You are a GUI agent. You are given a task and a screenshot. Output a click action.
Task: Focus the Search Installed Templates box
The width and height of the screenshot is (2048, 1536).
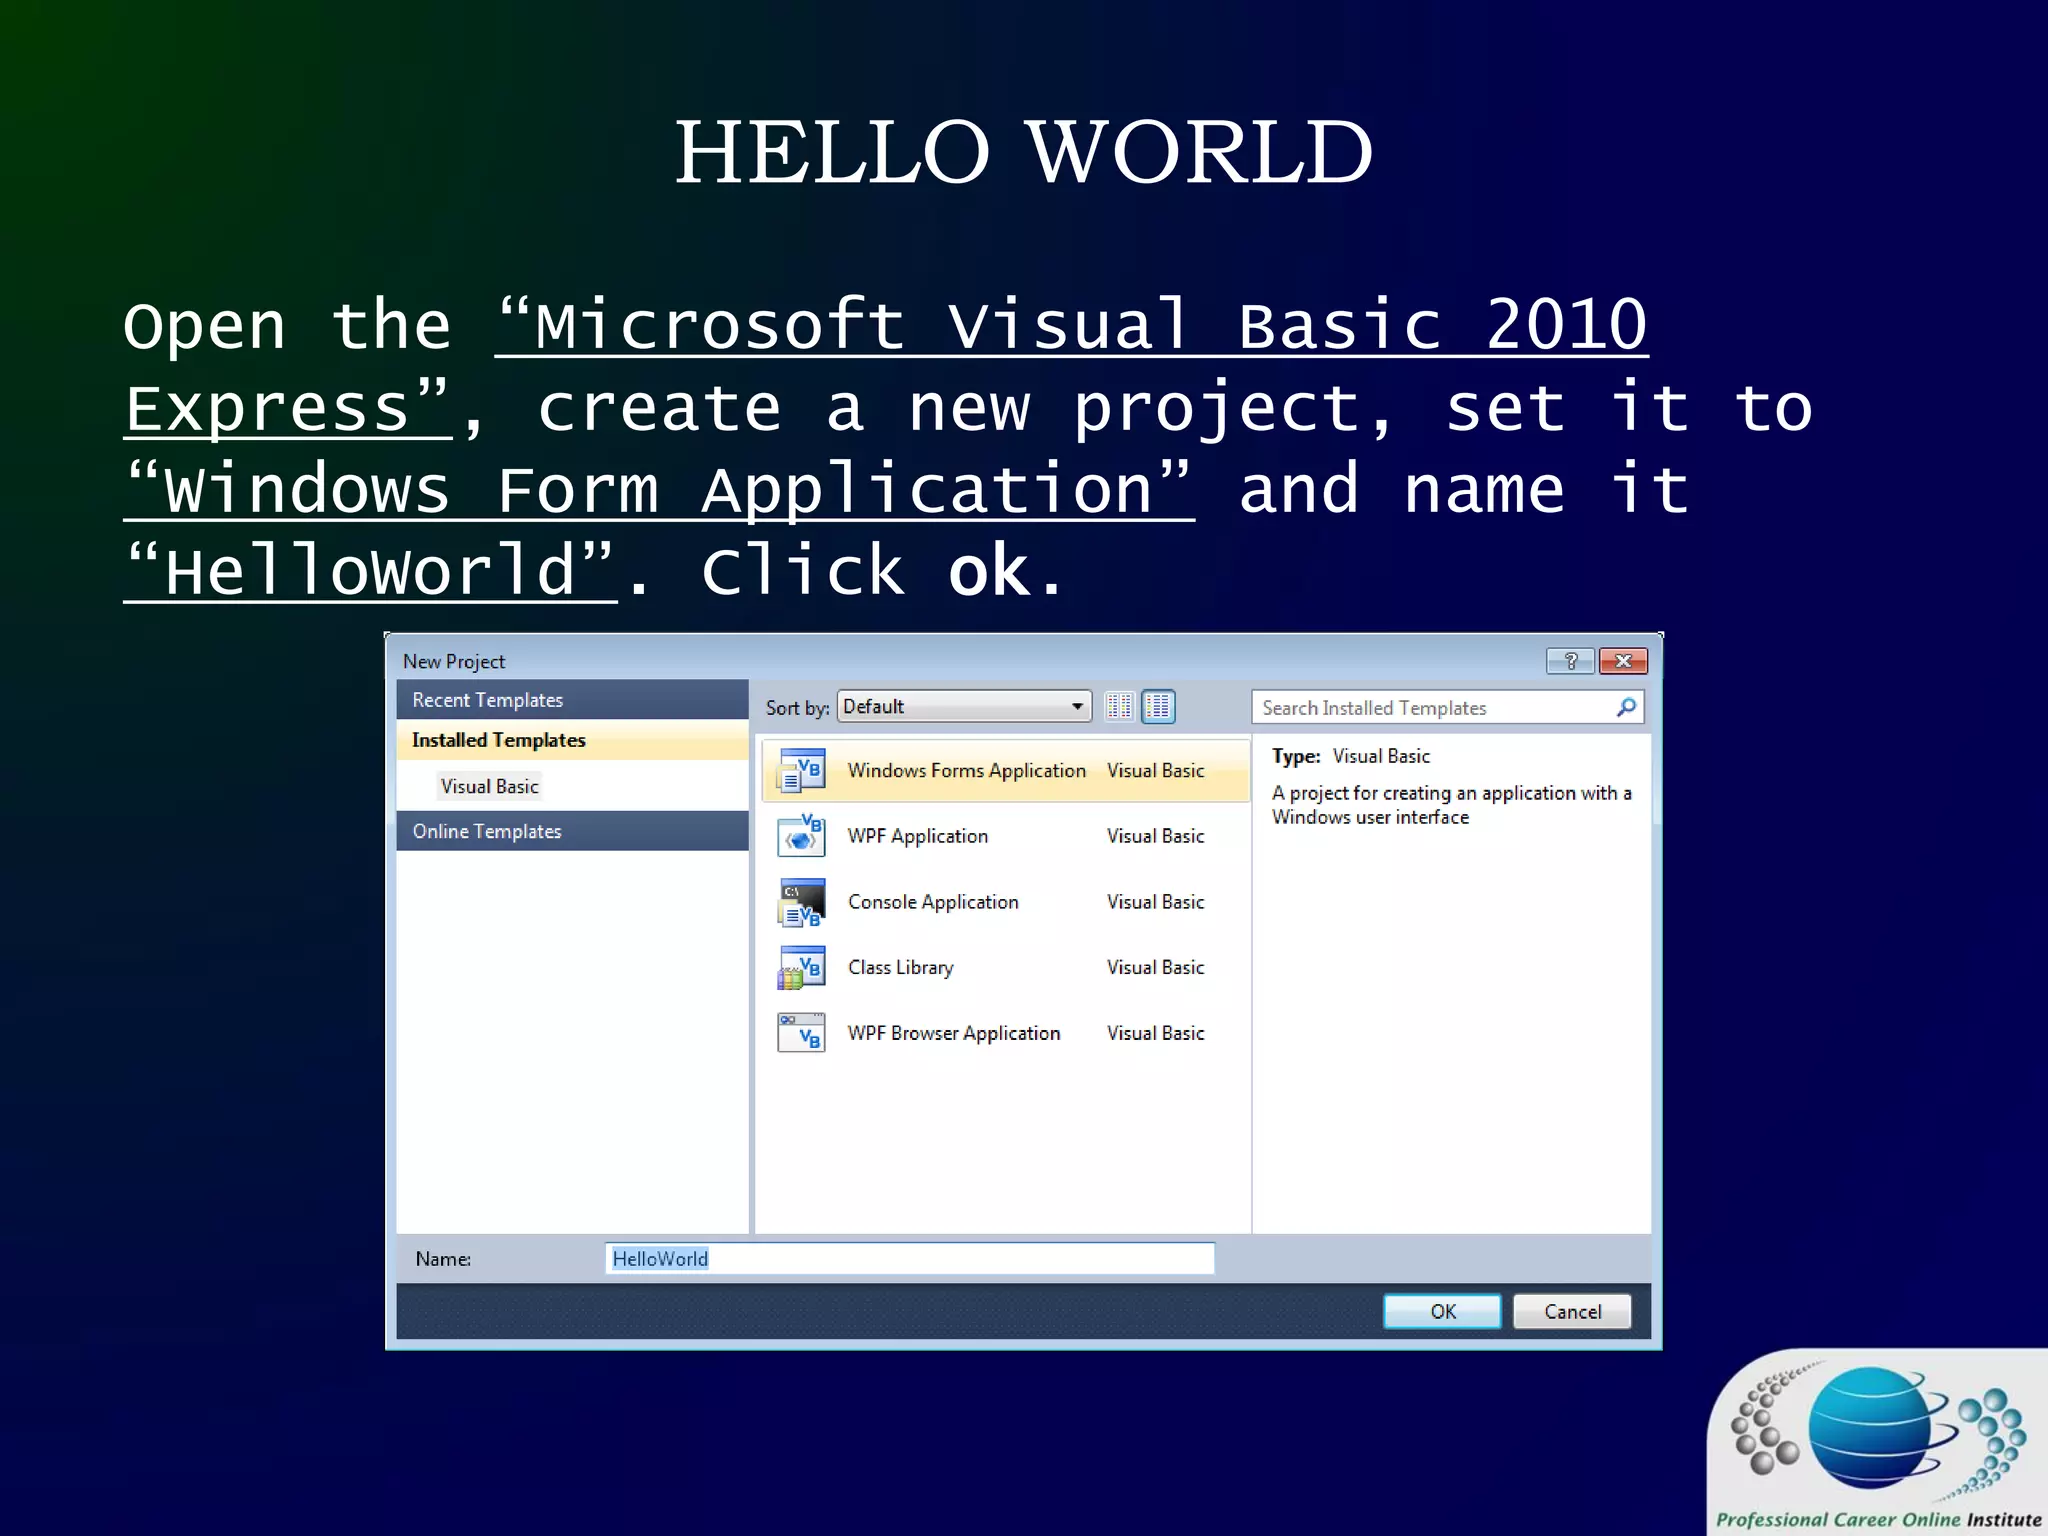[1447, 708]
